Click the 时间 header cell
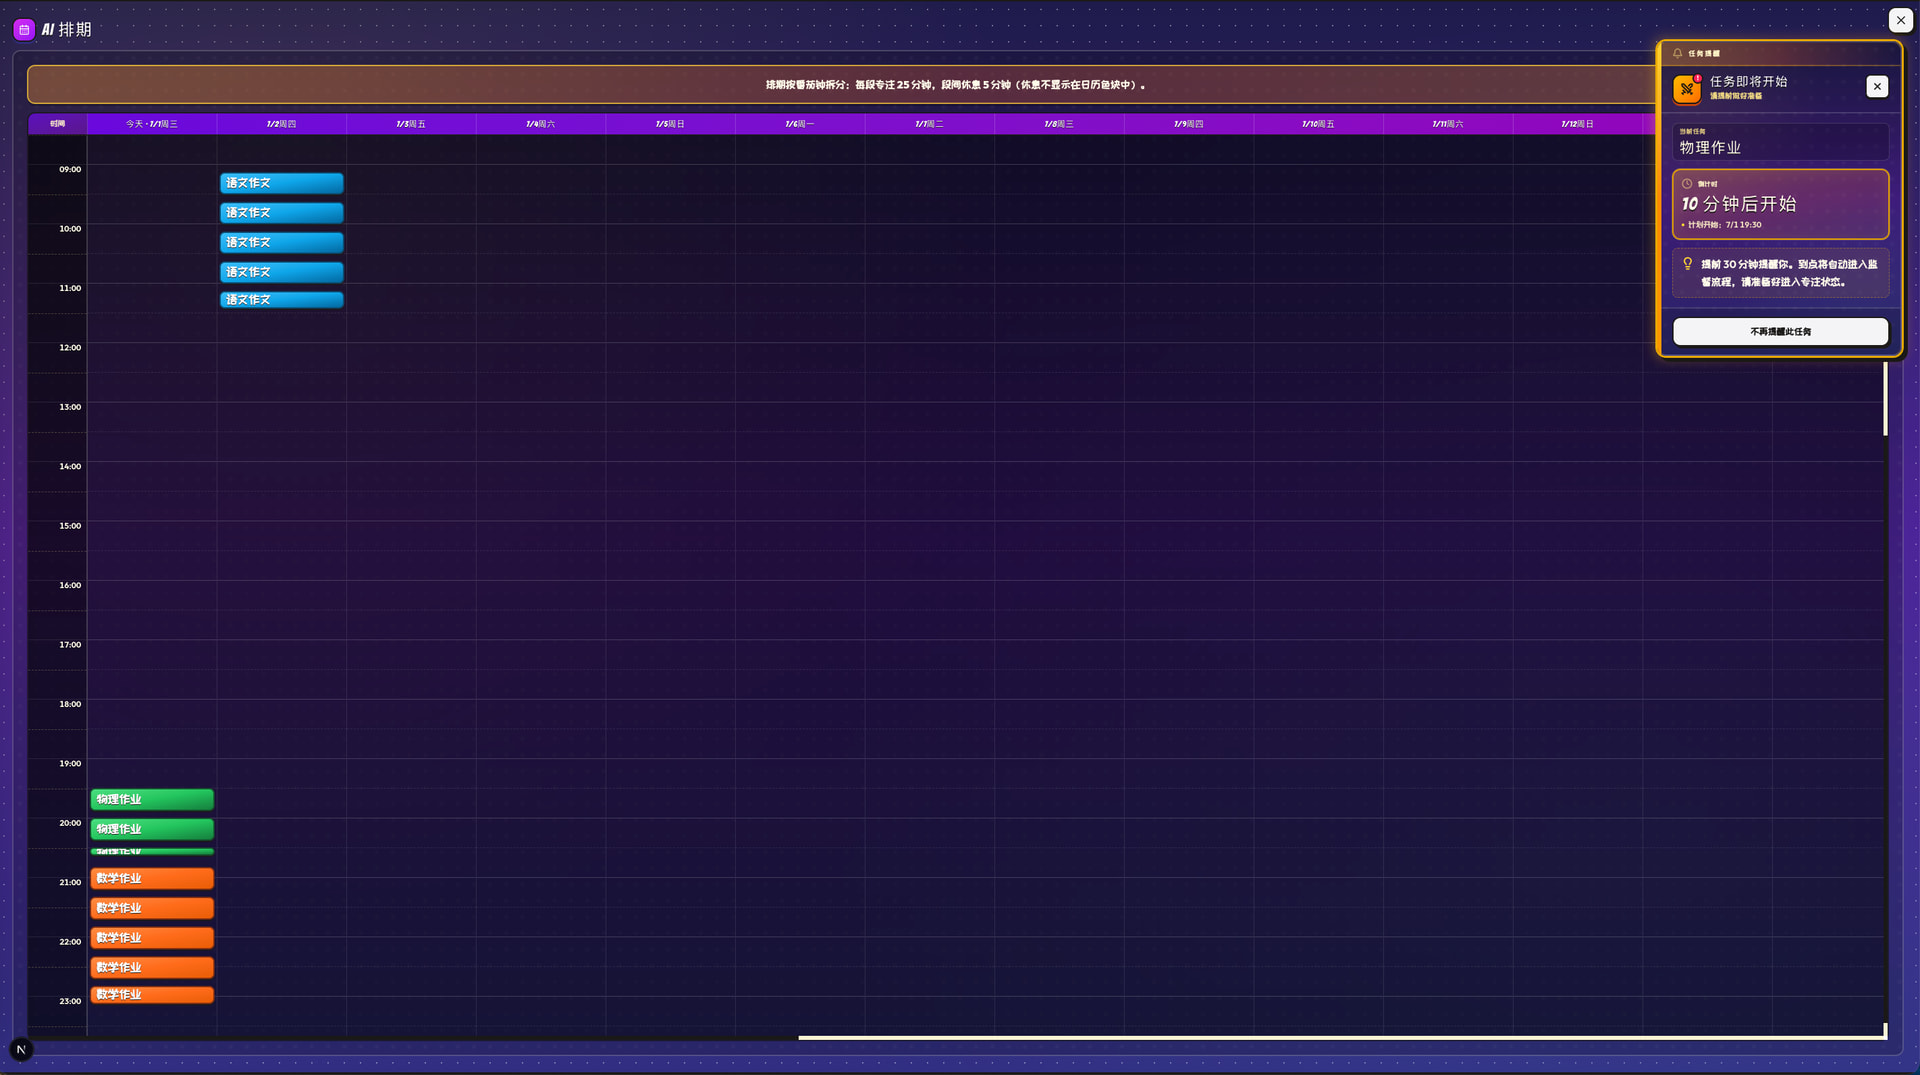 pos(58,124)
